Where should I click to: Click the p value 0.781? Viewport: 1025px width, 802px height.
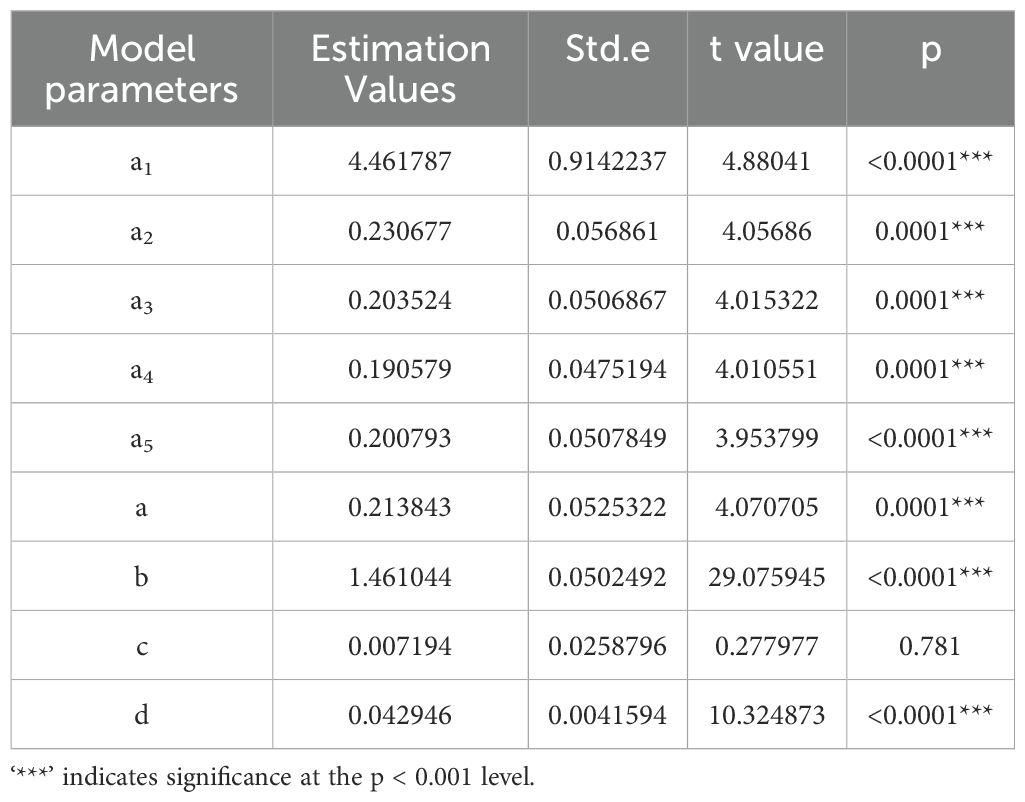(930, 646)
